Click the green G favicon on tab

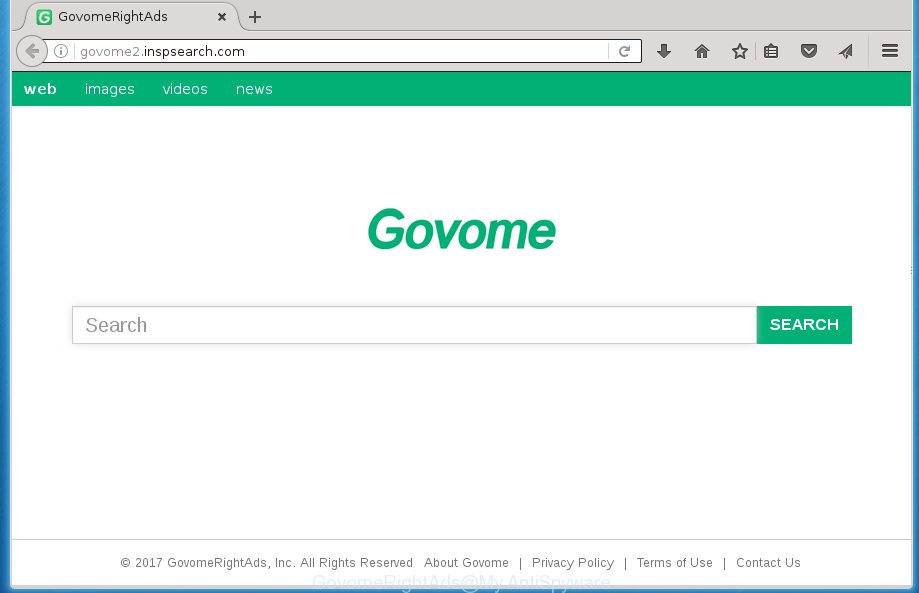(x=44, y=17)
